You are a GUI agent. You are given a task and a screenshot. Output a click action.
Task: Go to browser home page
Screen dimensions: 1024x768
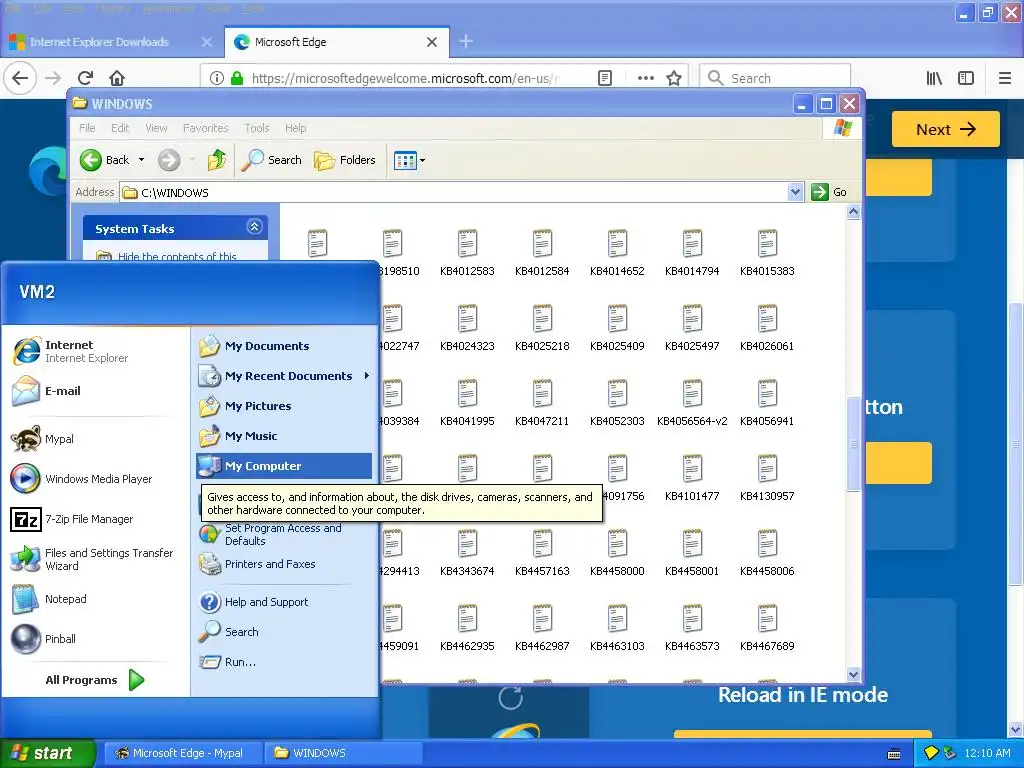click(x=117, y=78)
